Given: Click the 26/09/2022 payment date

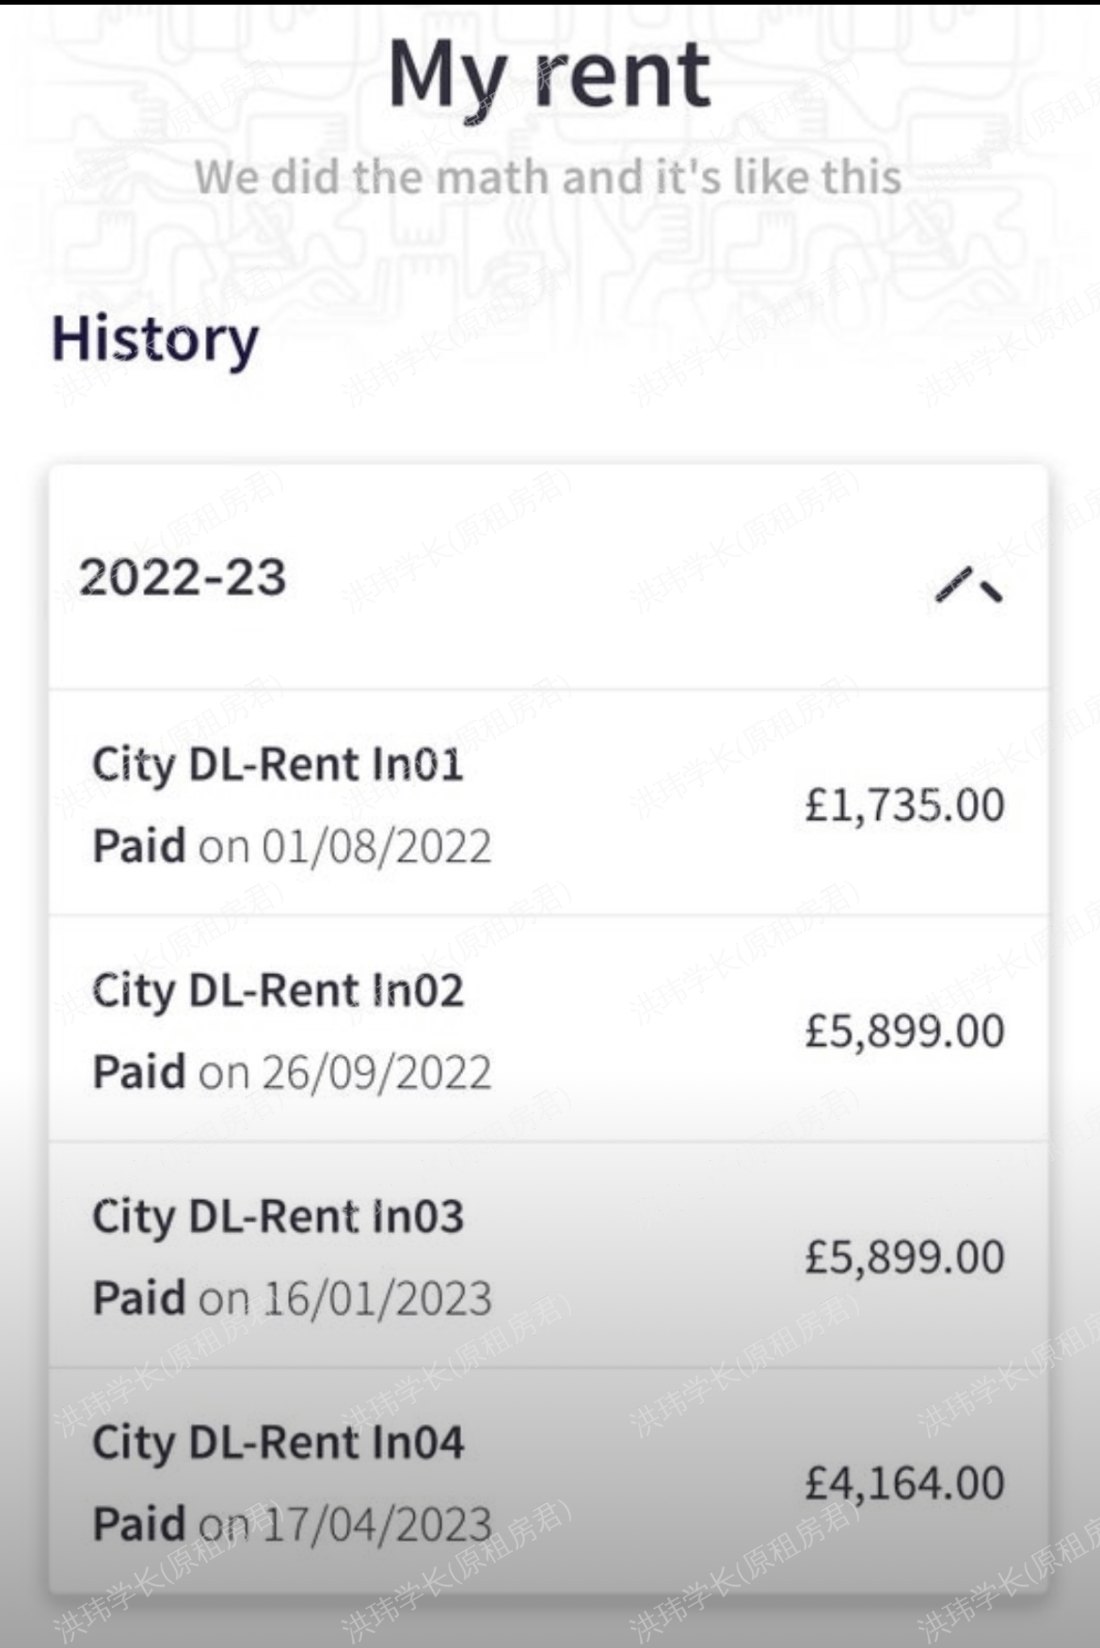Looking at the screenshot, I should click(376, 1073).
